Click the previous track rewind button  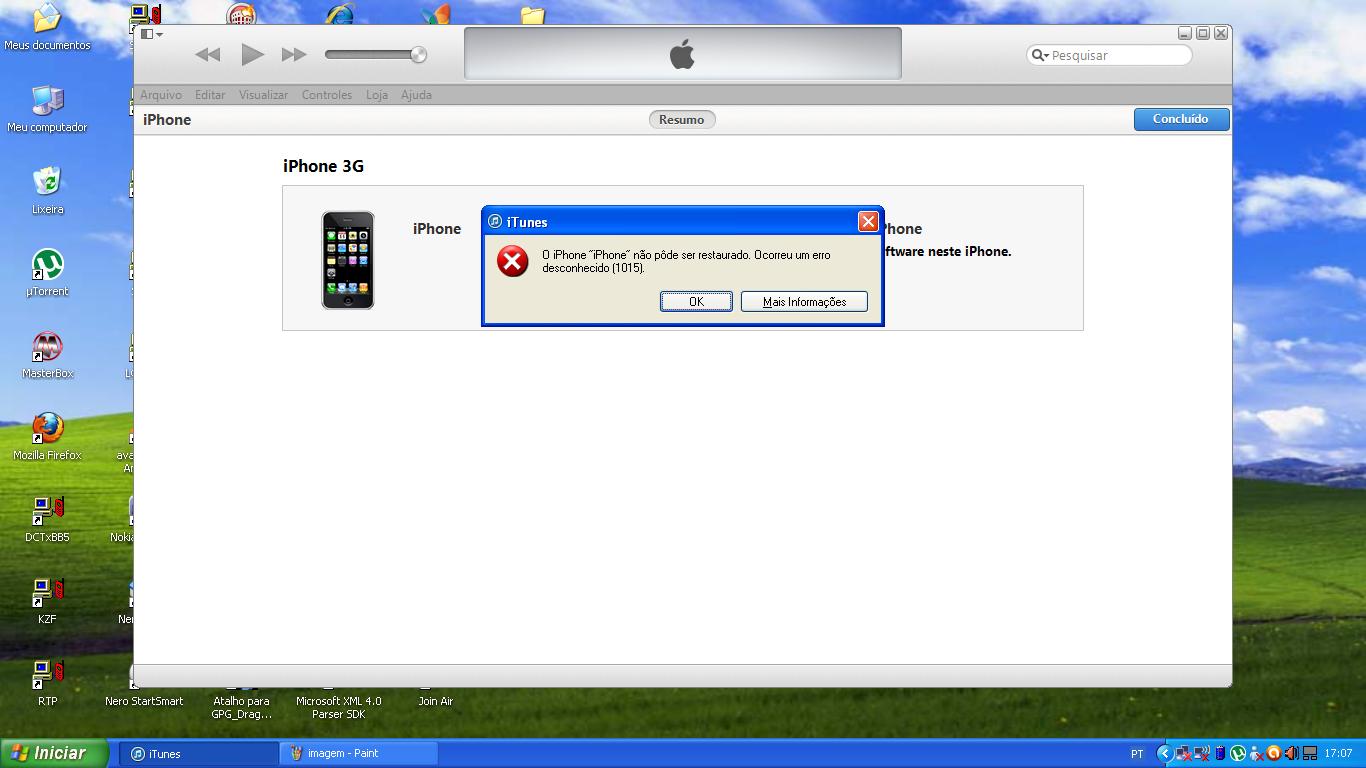tap(207, 55)
